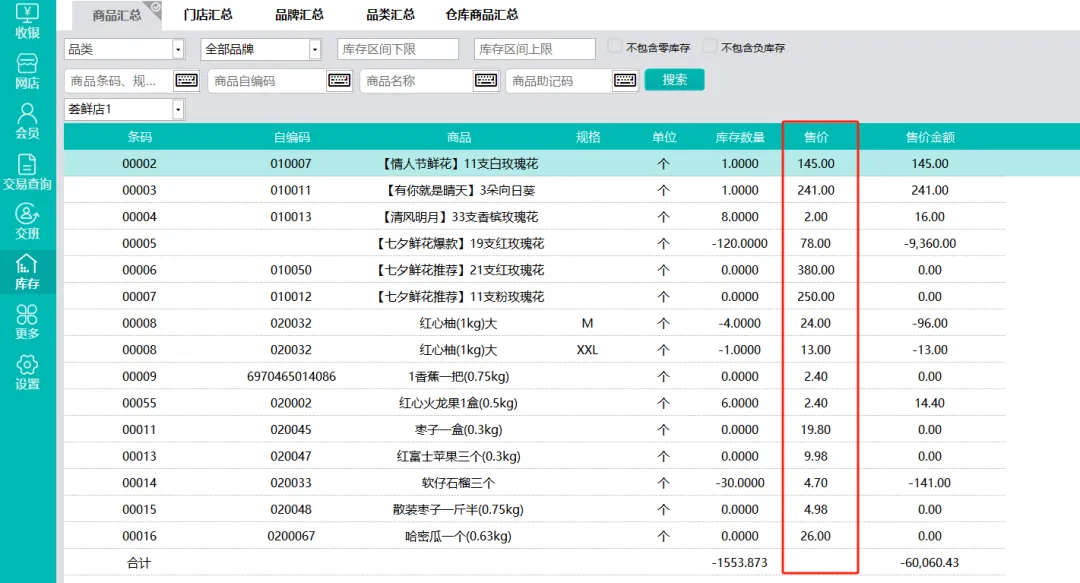Click the 库存数量 column header
1080x583 pixels.
(740, 137)
